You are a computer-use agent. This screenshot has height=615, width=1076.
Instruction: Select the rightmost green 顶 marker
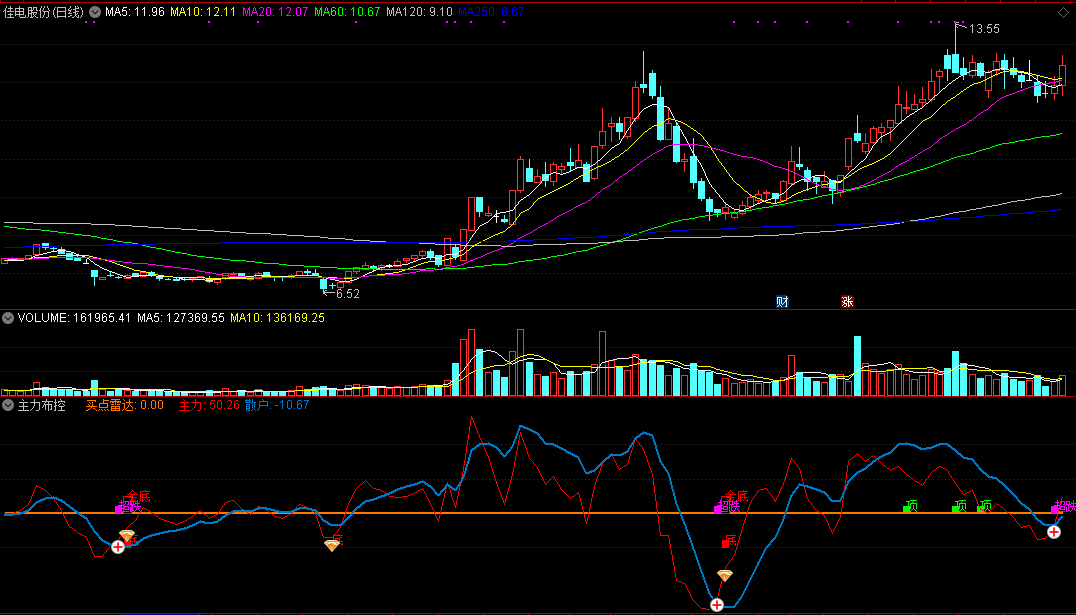(985, 507)
